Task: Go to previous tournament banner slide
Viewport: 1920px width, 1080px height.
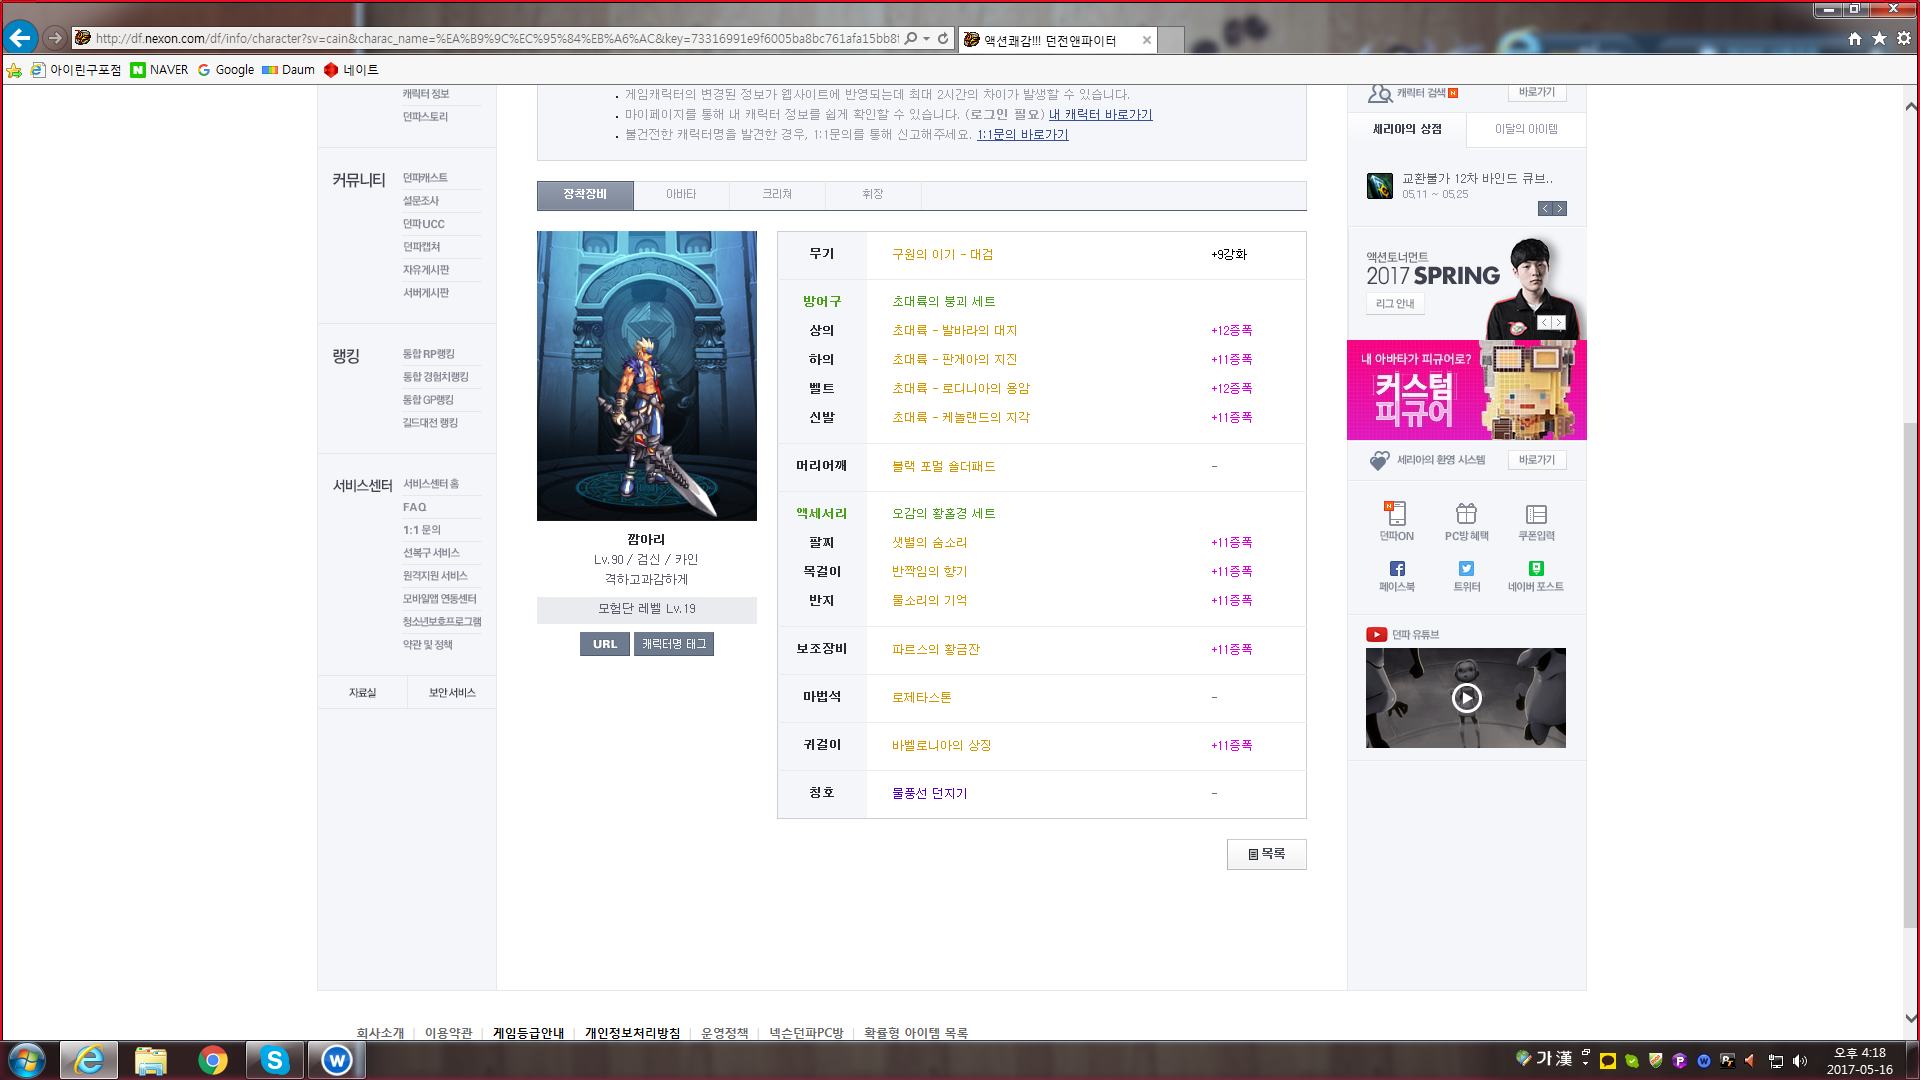Action: 1544,323
